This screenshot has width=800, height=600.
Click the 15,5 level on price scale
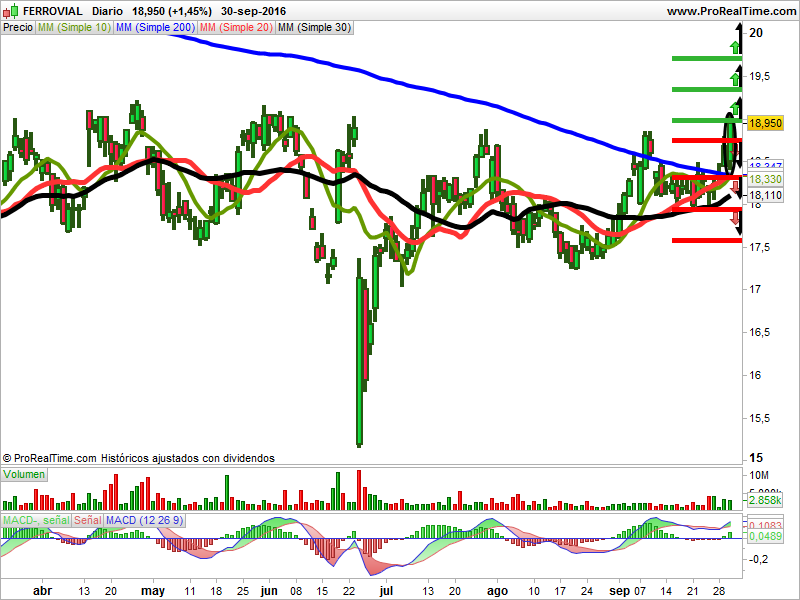point(759,418)
